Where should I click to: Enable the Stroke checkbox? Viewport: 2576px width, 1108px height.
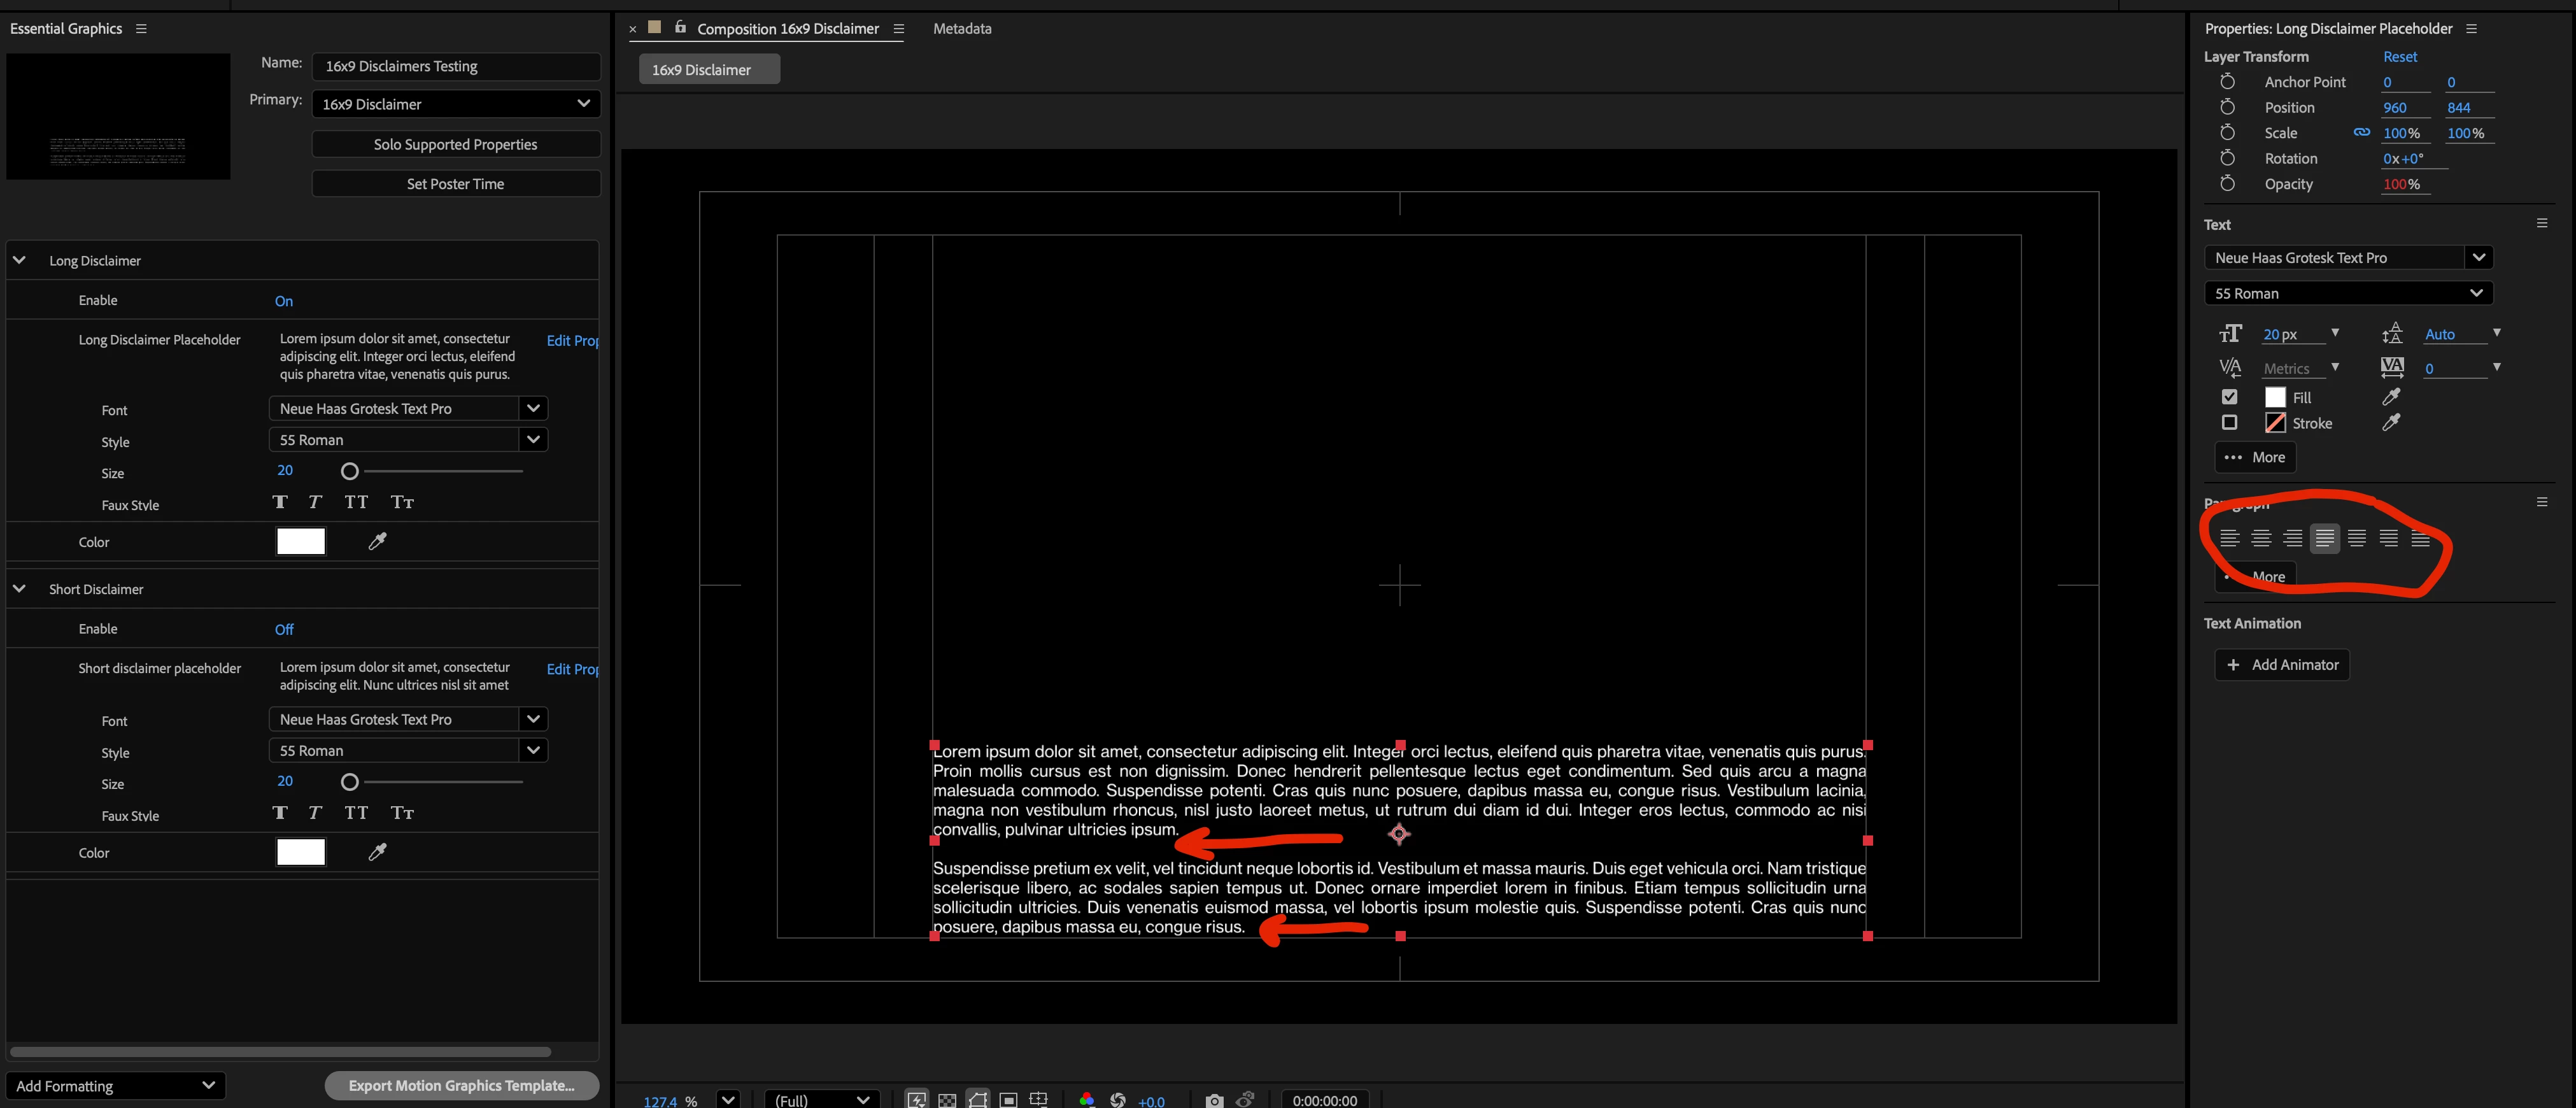point(2229,422)
